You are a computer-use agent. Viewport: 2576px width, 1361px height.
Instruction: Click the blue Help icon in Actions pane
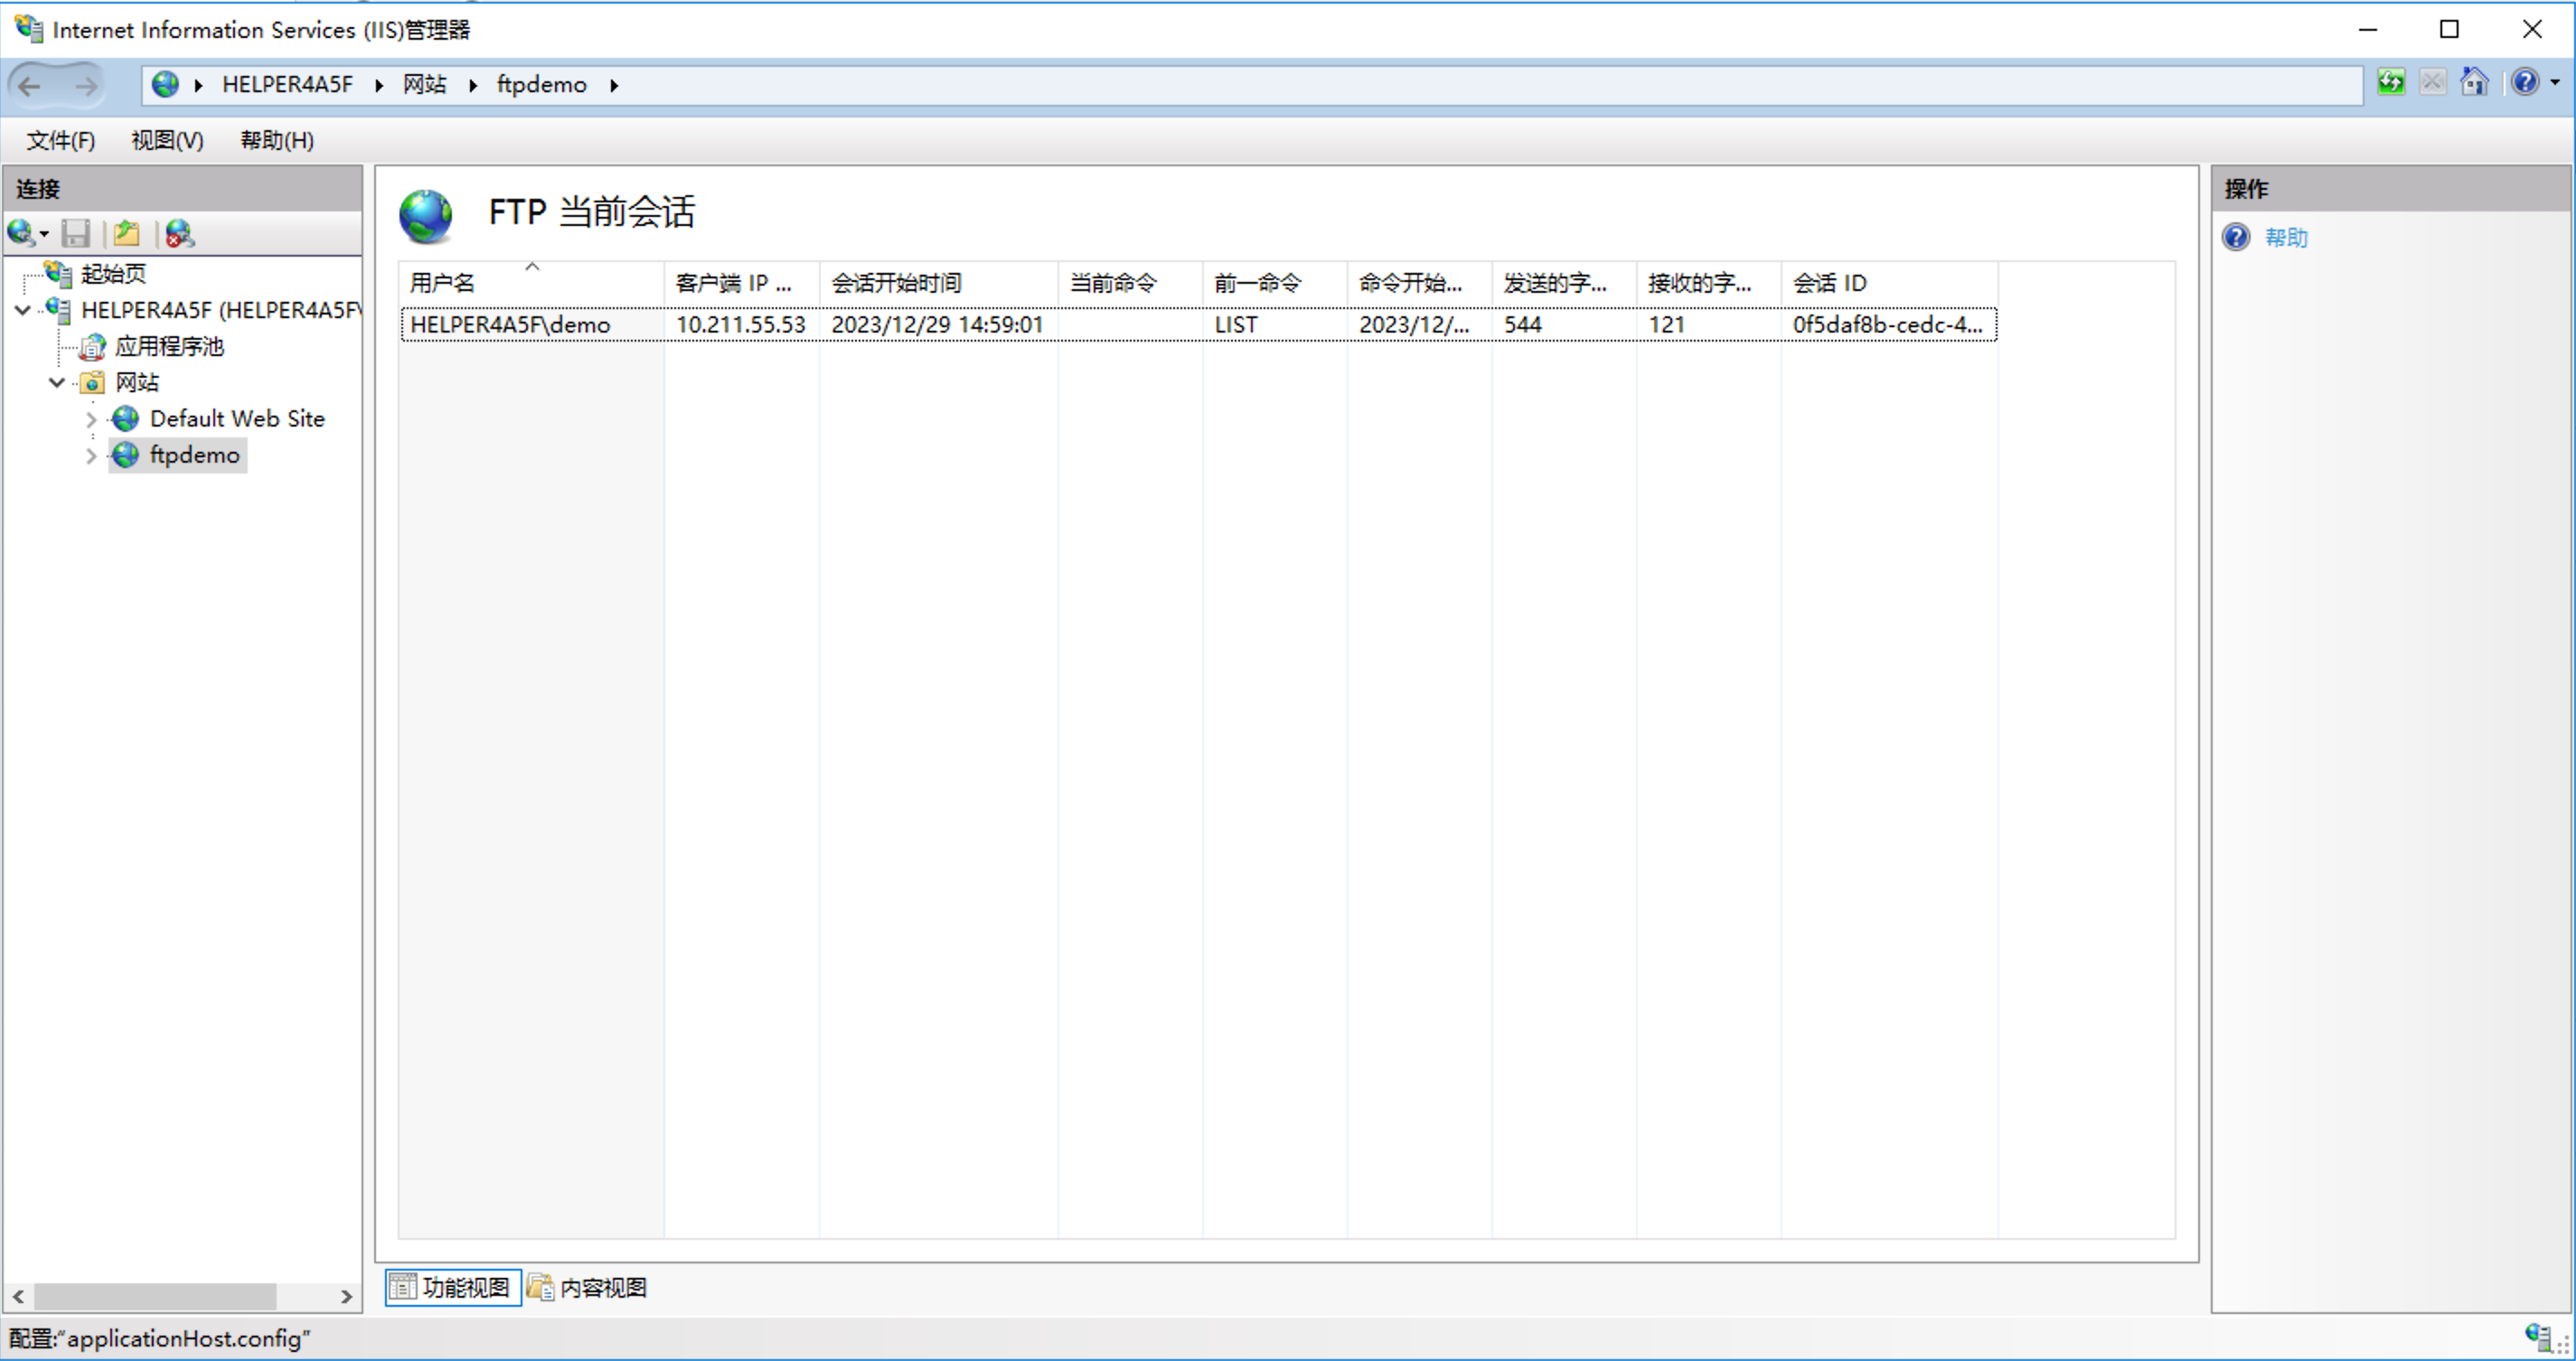pyautogui.click(x=2236, y=238)
